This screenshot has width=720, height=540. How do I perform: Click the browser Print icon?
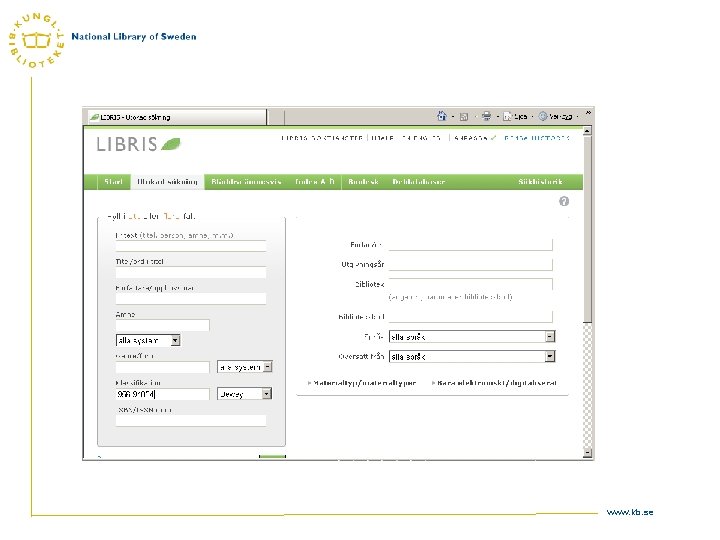click(x=486, y=116)
